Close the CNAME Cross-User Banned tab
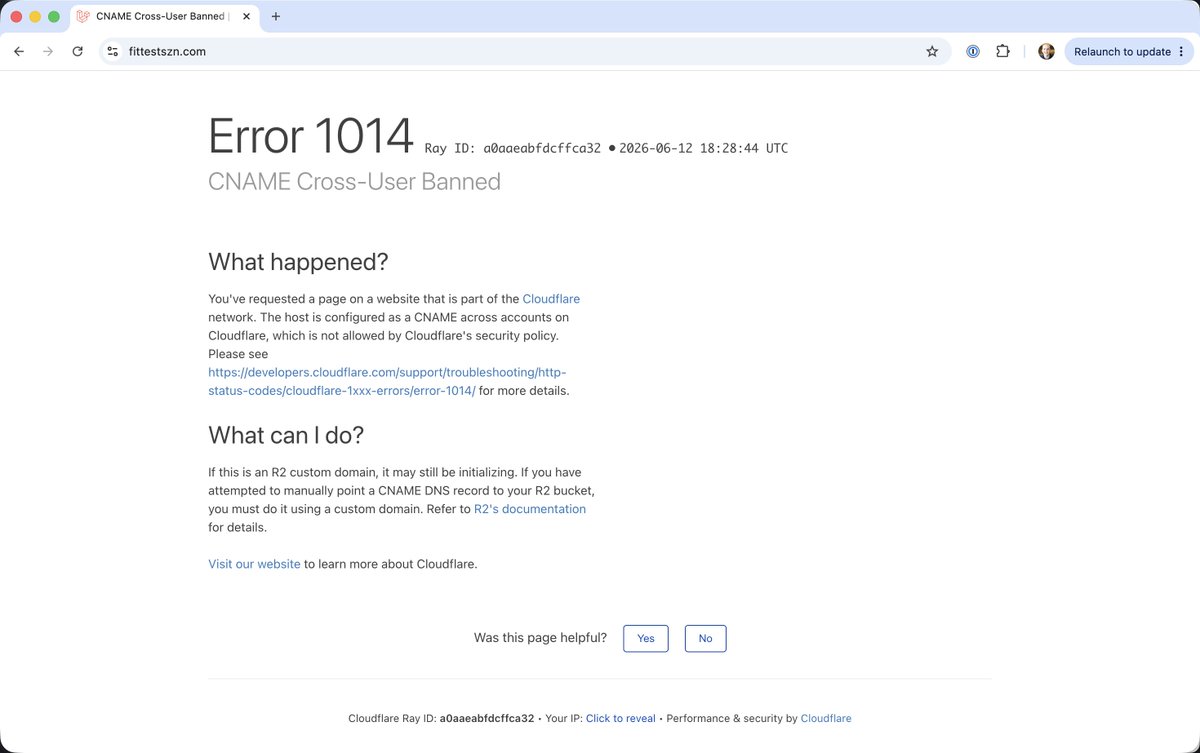Viewport: 1200px width, 753px height. tap(246, 16)
